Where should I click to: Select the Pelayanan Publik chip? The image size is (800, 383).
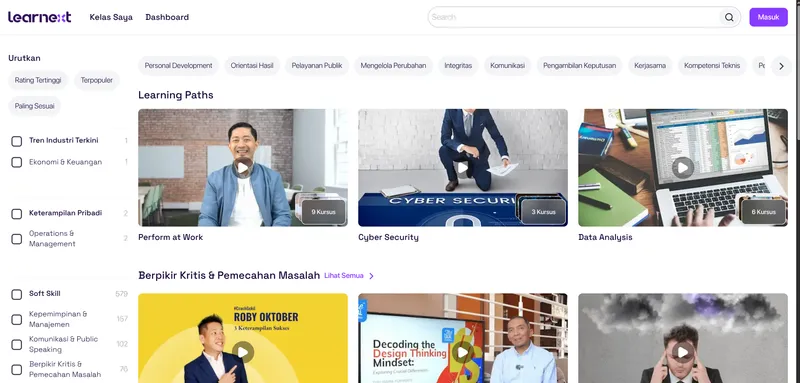(317, 66)
